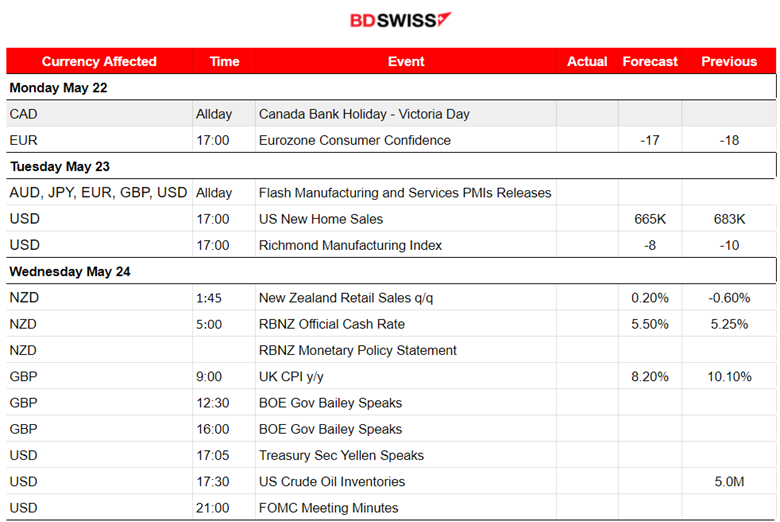Click the UK CPI y/y event
The width and height of the screenshot is (780, 522).
[x=291, y=377]
